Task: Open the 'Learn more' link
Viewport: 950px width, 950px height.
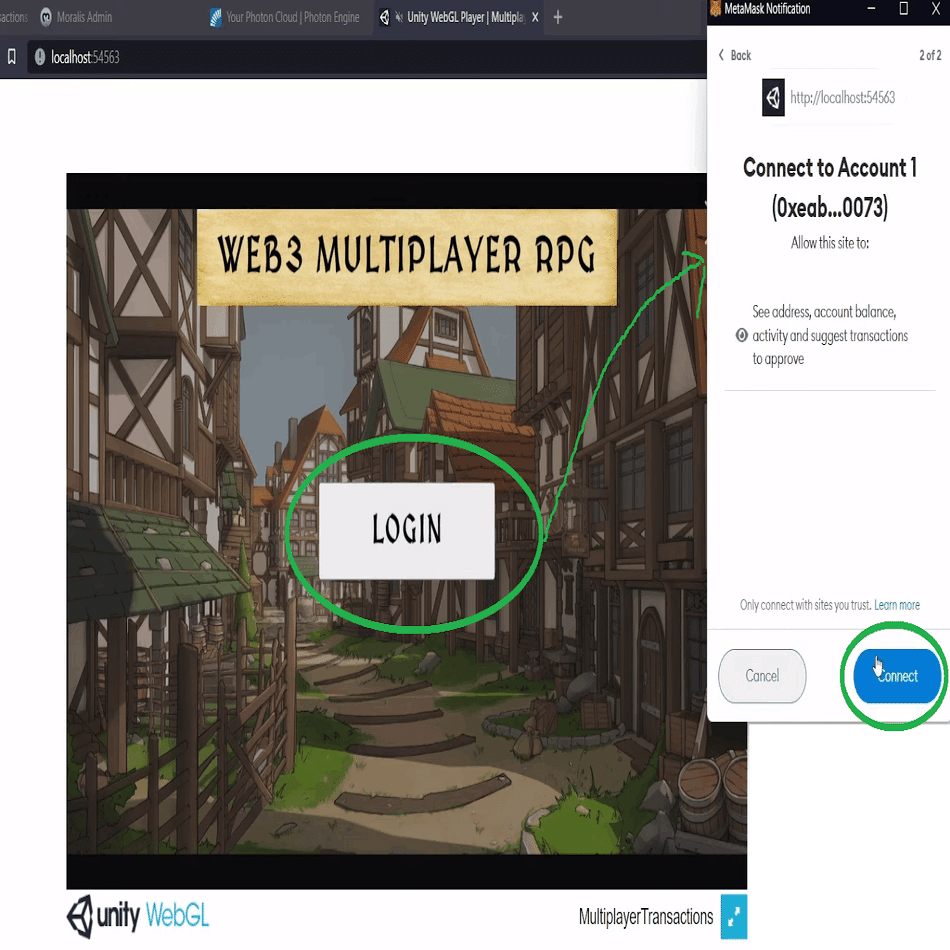Action: click(x=897, y=604)
